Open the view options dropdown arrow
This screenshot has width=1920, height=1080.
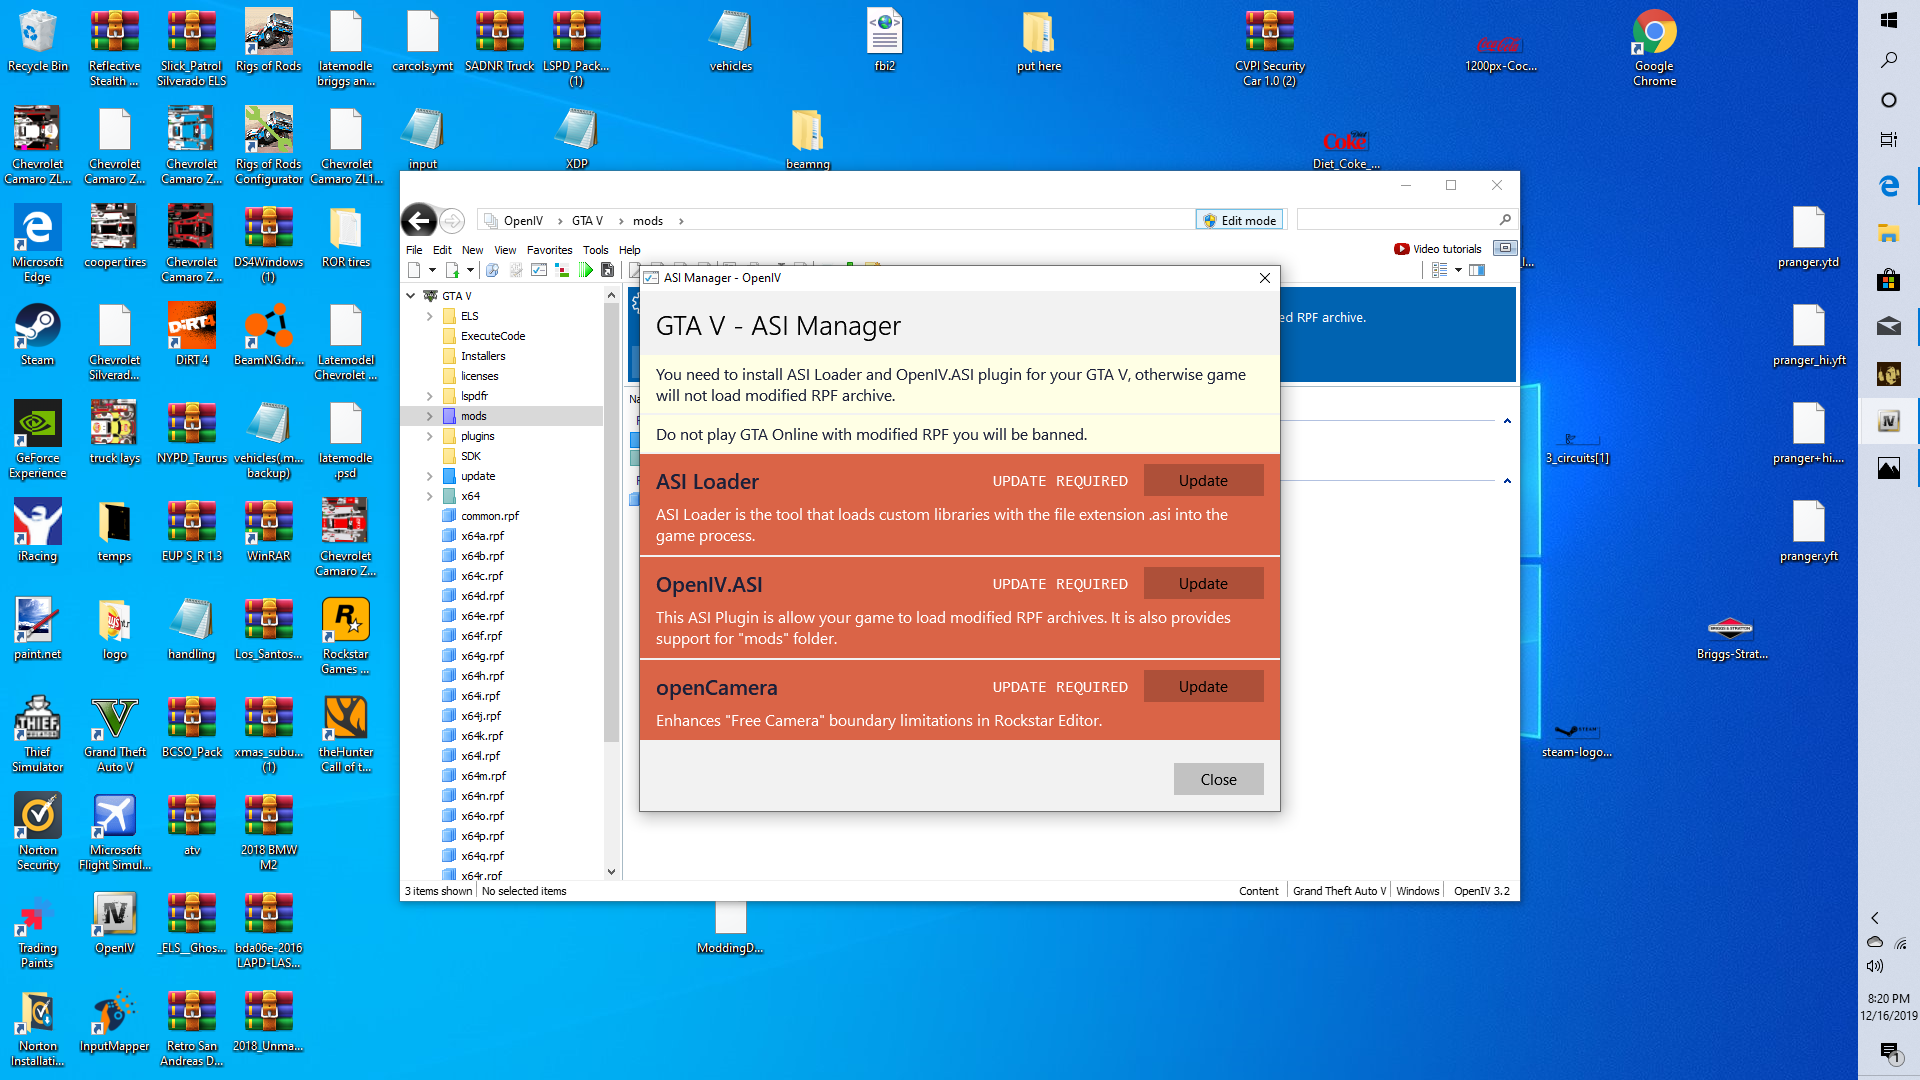click(1458, 270)
